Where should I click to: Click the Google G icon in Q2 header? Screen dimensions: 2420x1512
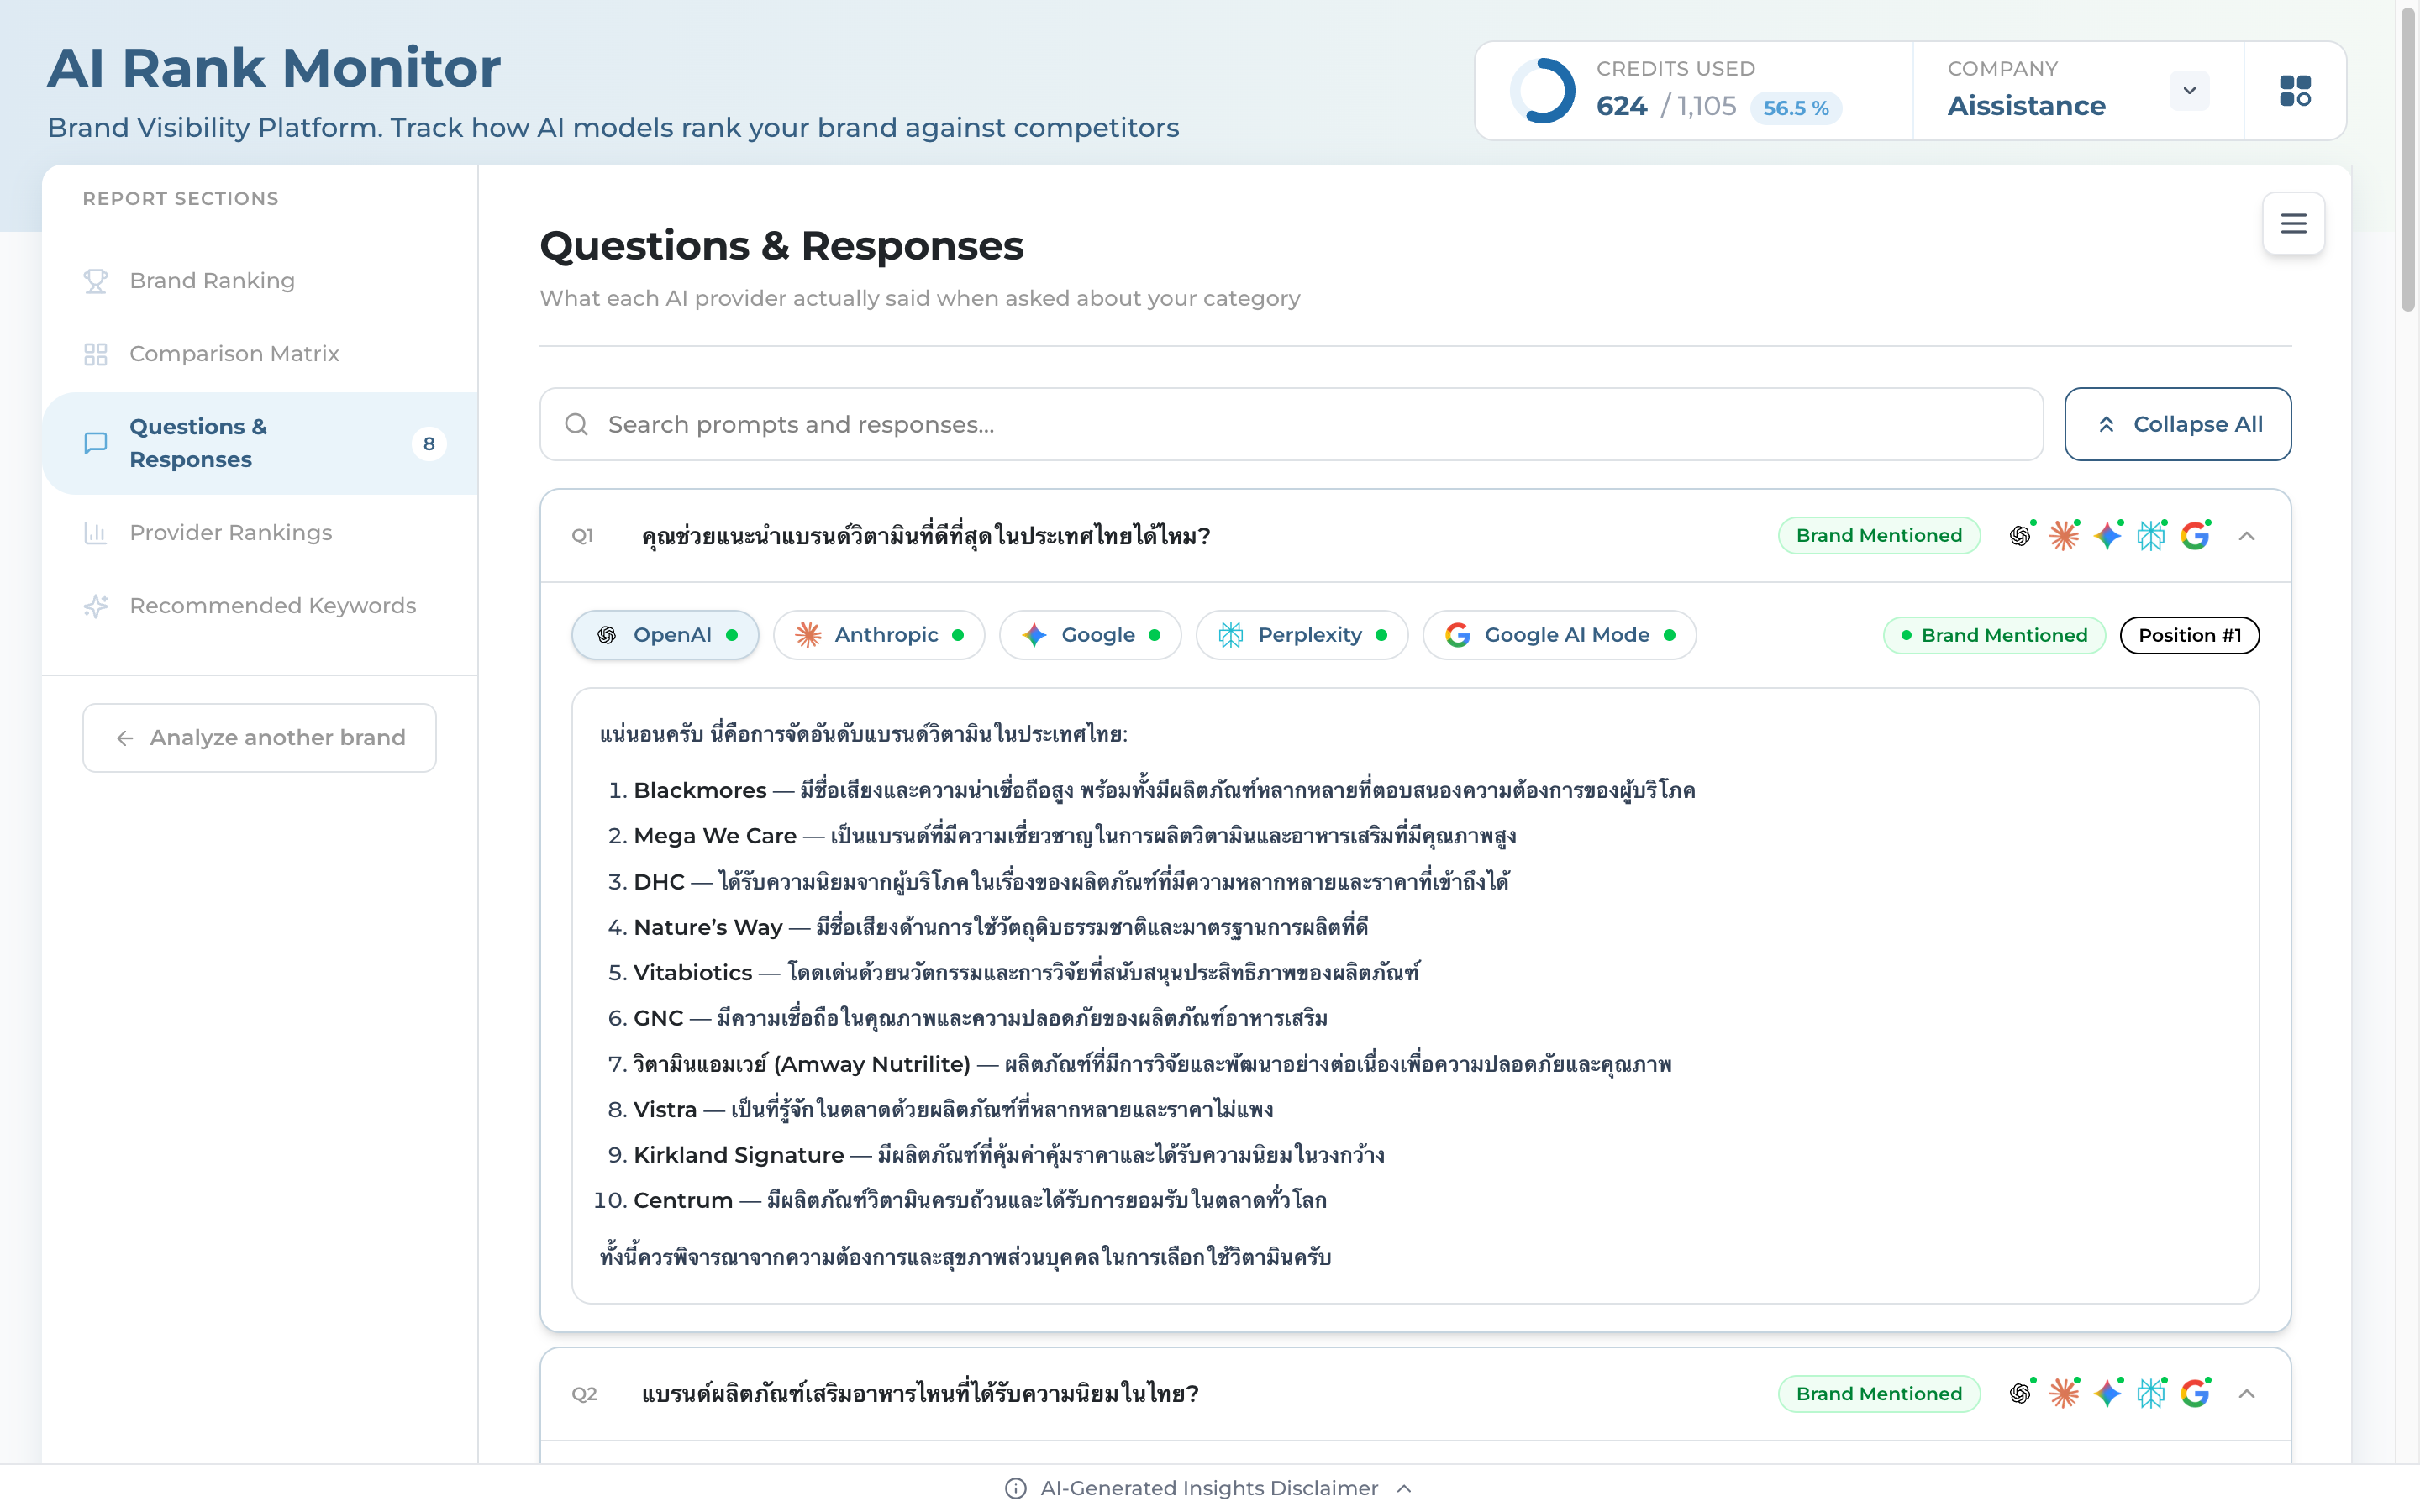point(2195,1393)
